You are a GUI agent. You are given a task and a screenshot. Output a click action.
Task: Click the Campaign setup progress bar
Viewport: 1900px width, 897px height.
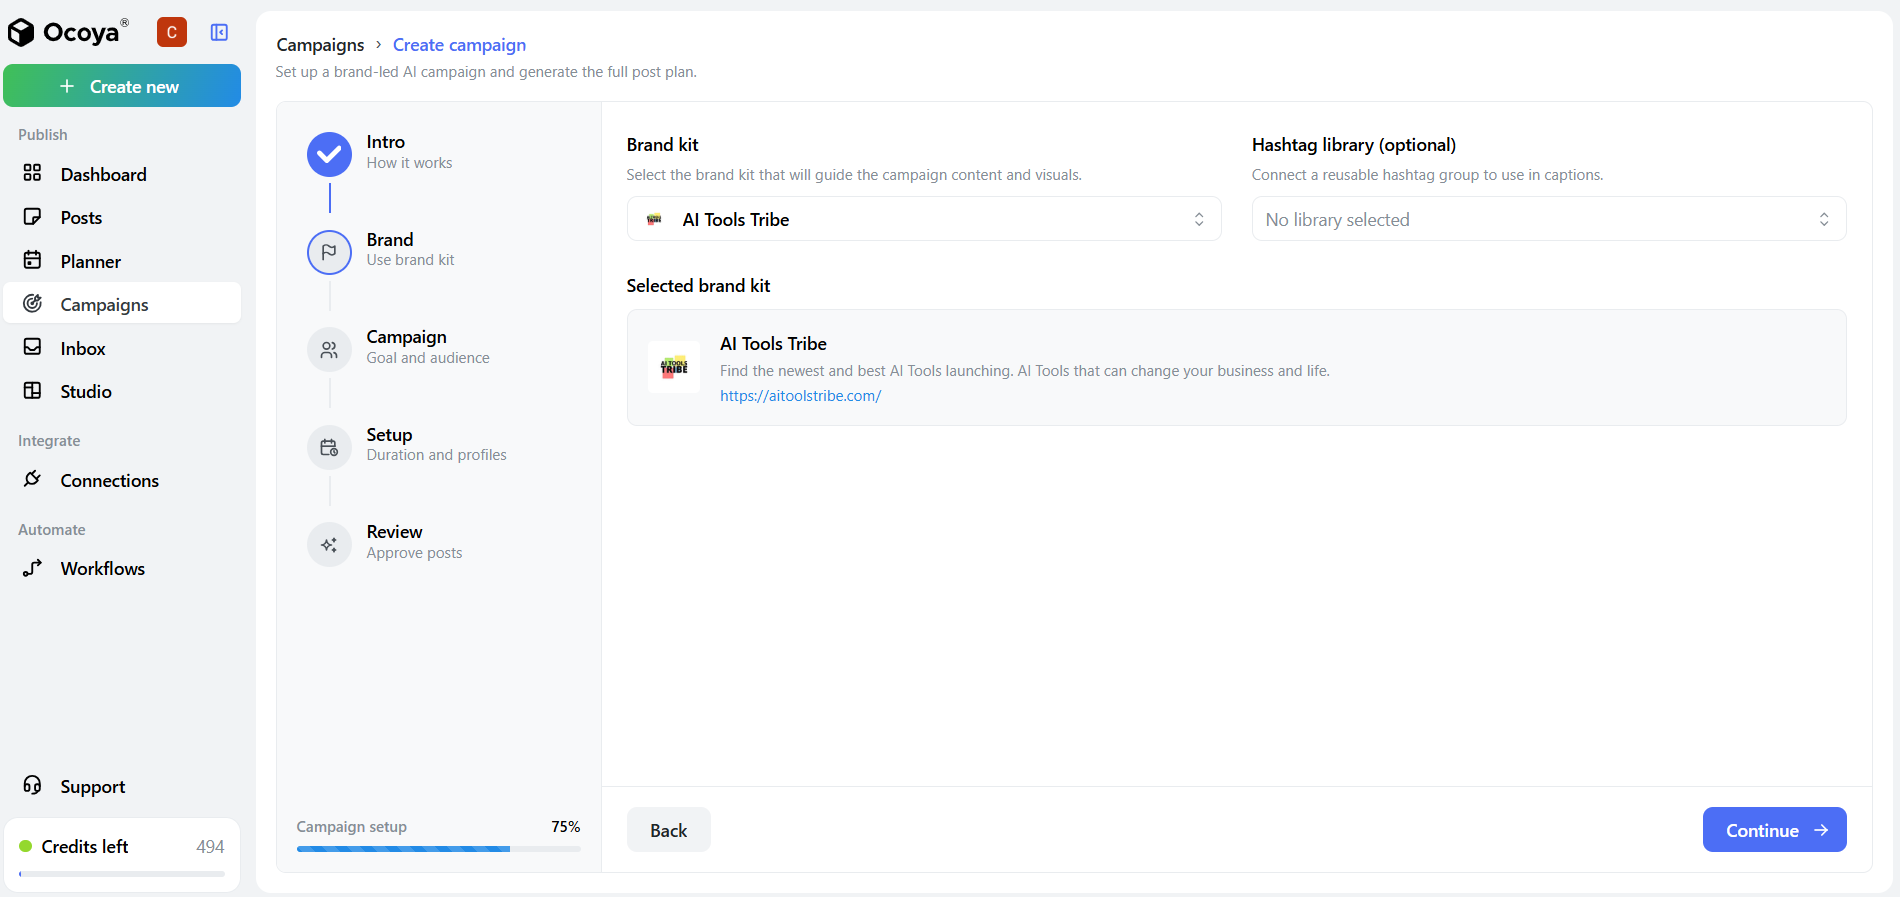438,849
